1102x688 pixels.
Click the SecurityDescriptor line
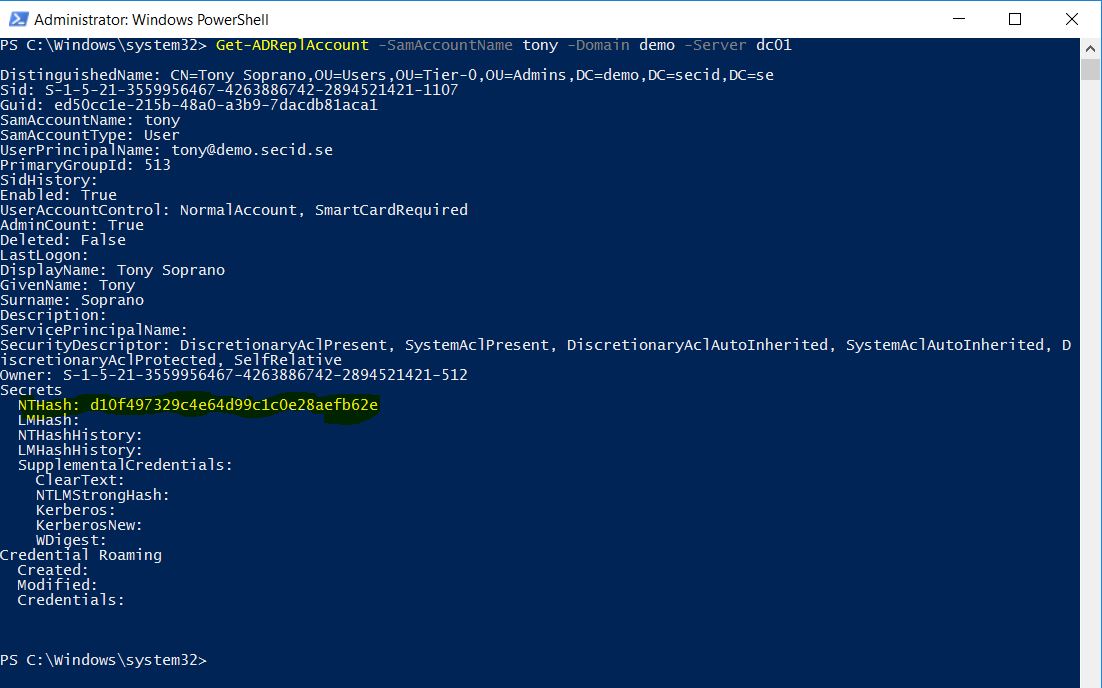(x=536, y=352)
